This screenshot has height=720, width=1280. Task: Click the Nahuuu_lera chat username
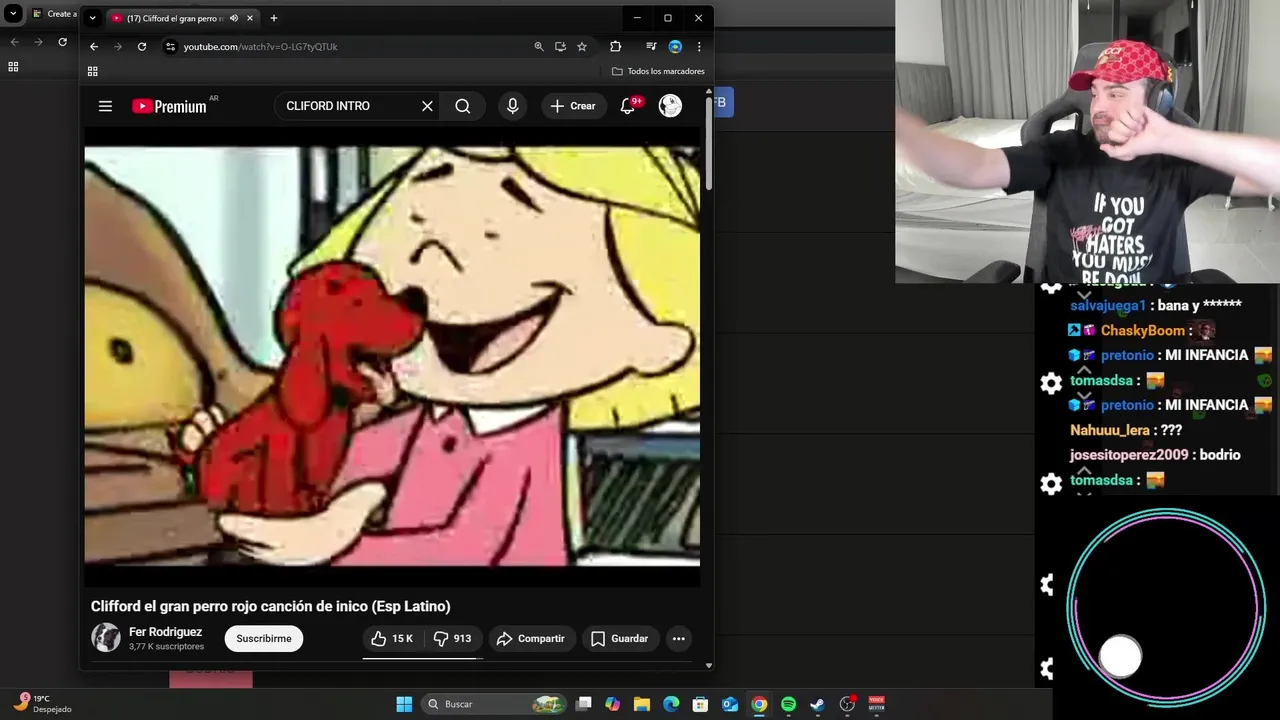click(x=1110, y=430)
